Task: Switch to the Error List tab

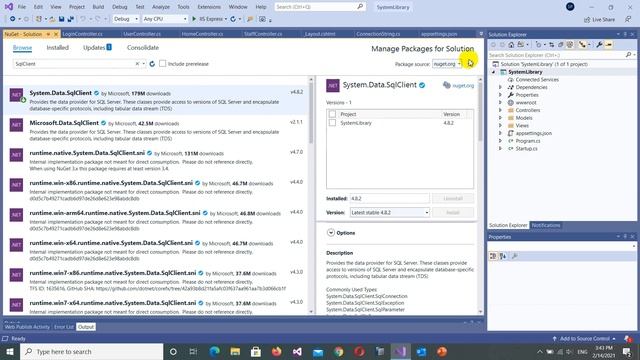Action: 64,327
